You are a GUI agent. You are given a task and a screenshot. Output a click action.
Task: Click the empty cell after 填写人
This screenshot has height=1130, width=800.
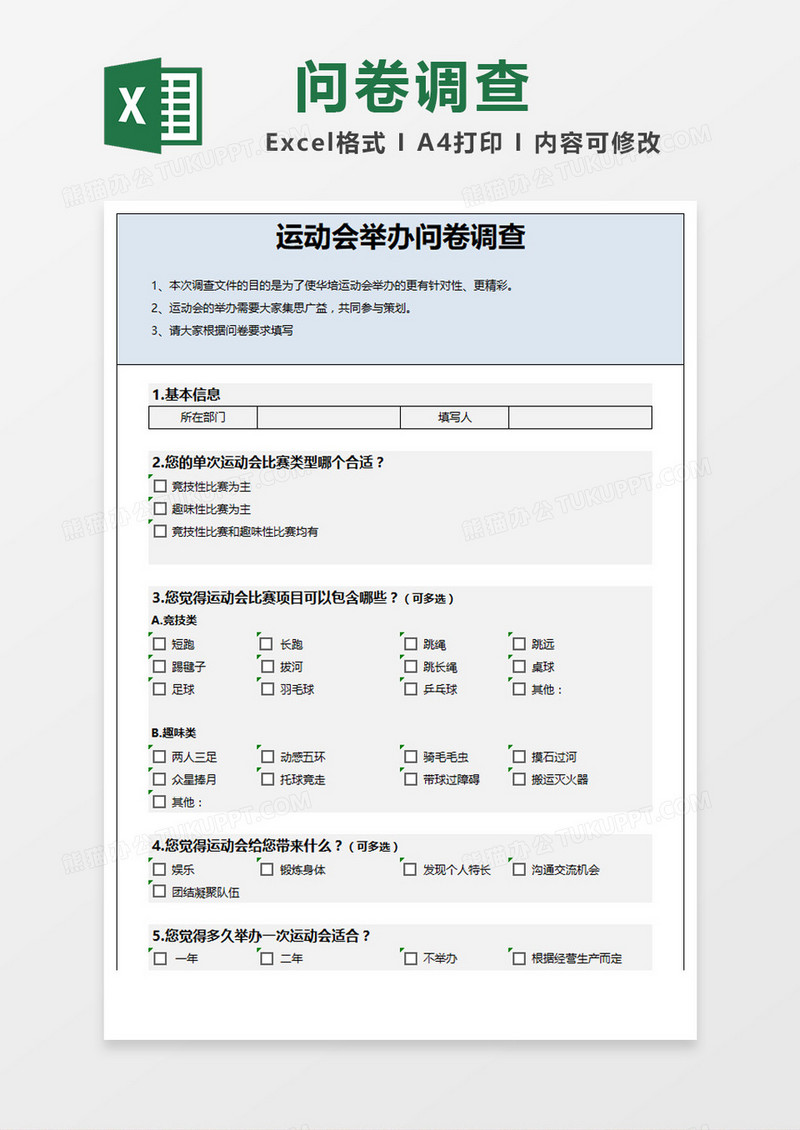[x=580, y=418]
